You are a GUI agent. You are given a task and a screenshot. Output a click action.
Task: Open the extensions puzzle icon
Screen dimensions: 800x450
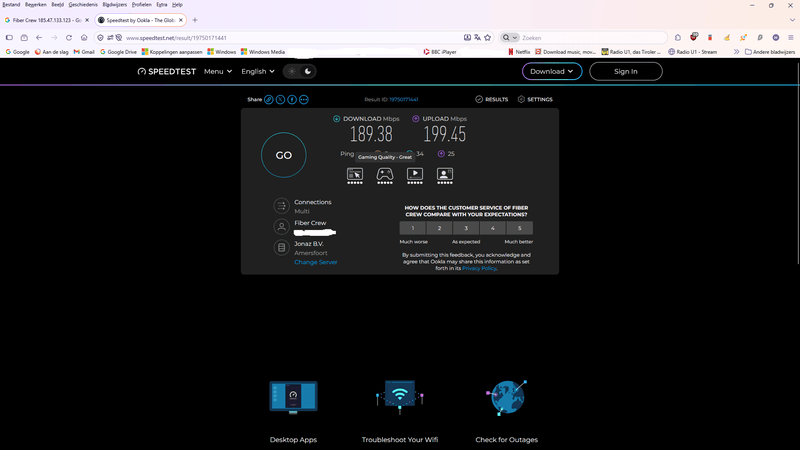coord(678,38)
